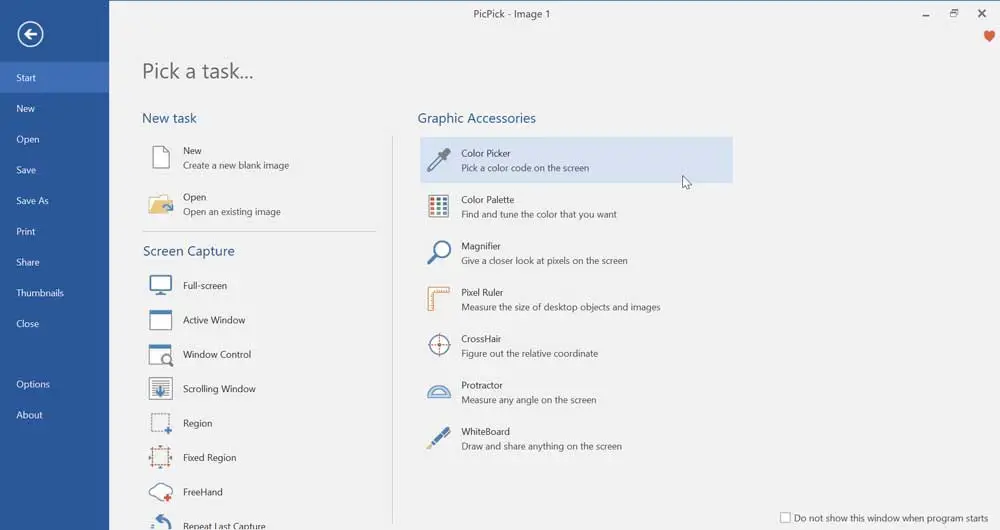Click Print in the sidebar menu

point(54,232)
